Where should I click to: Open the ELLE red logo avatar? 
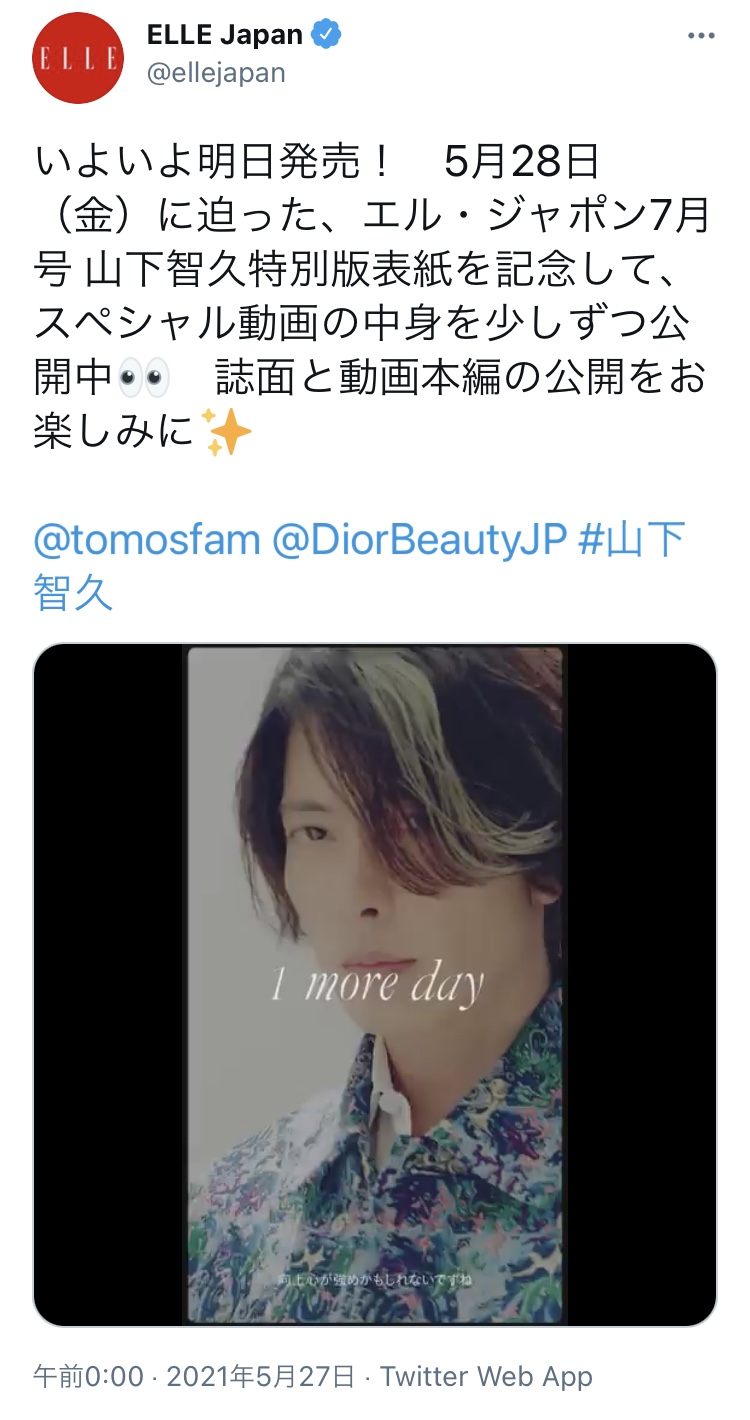click(x=78, y=58)
